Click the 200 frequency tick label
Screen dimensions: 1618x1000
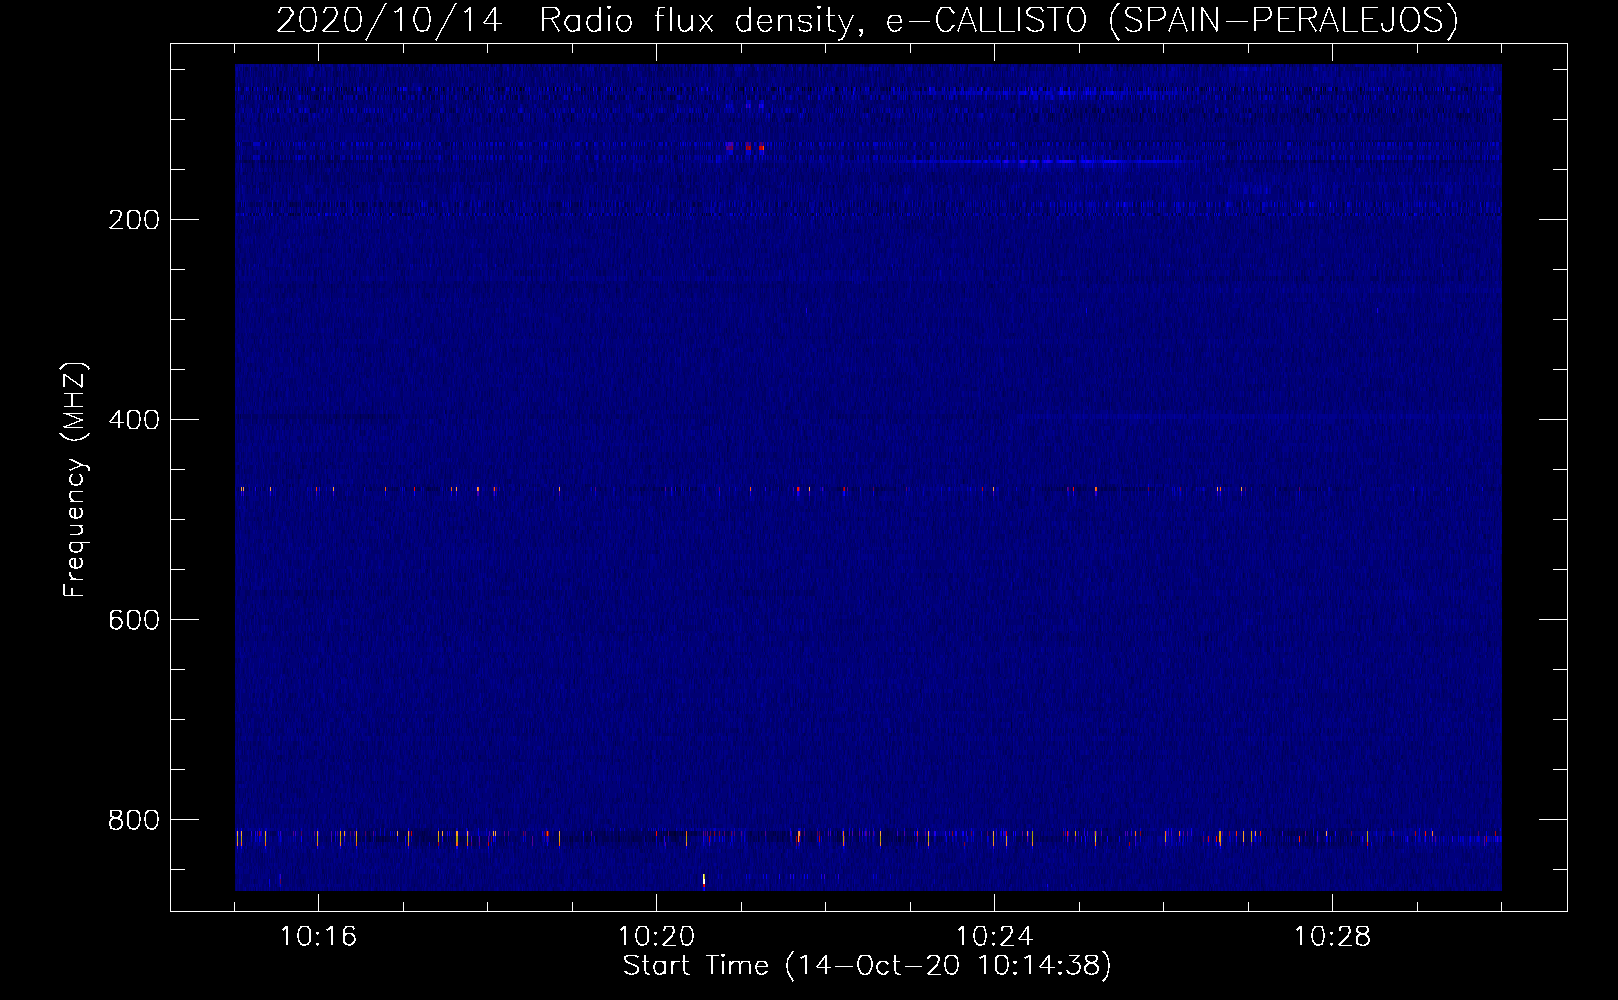pos(134,220)
